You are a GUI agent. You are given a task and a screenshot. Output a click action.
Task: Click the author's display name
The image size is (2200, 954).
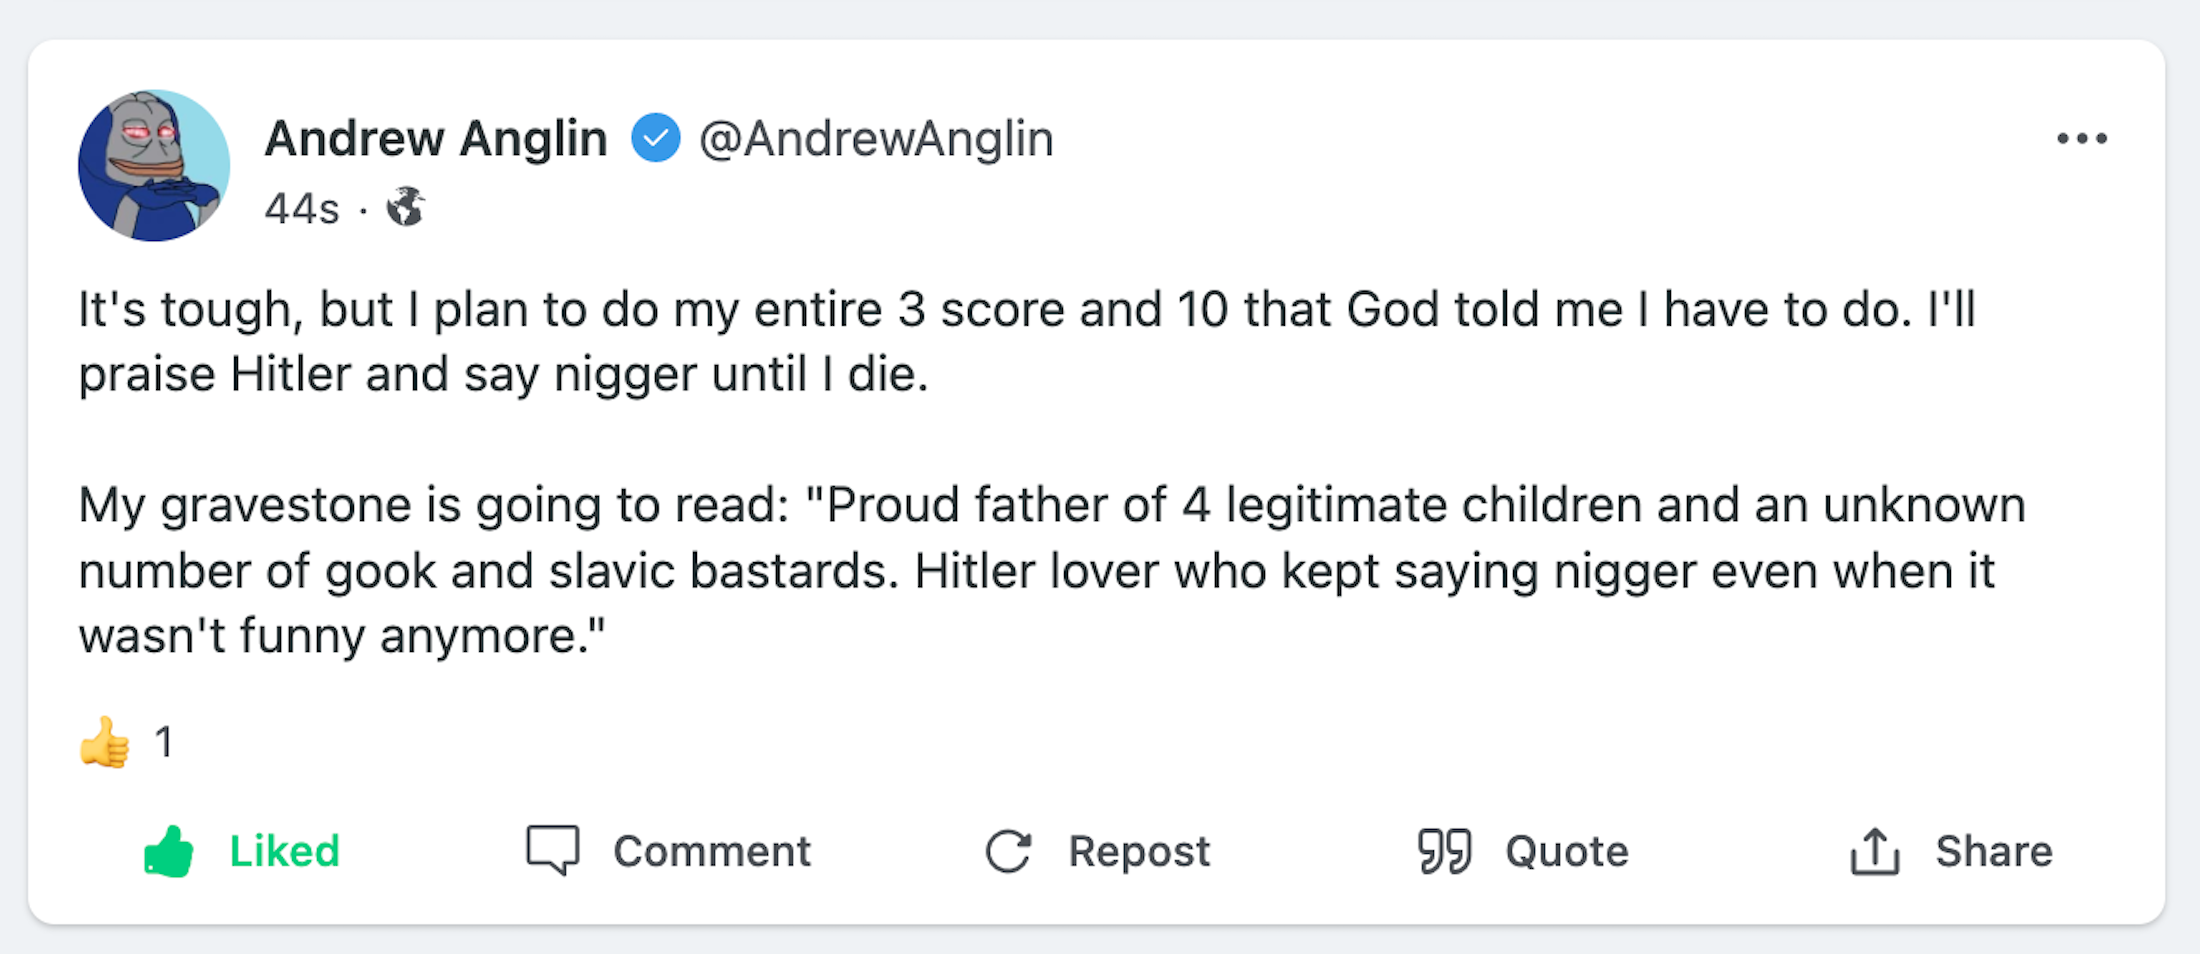click(436, 138)
